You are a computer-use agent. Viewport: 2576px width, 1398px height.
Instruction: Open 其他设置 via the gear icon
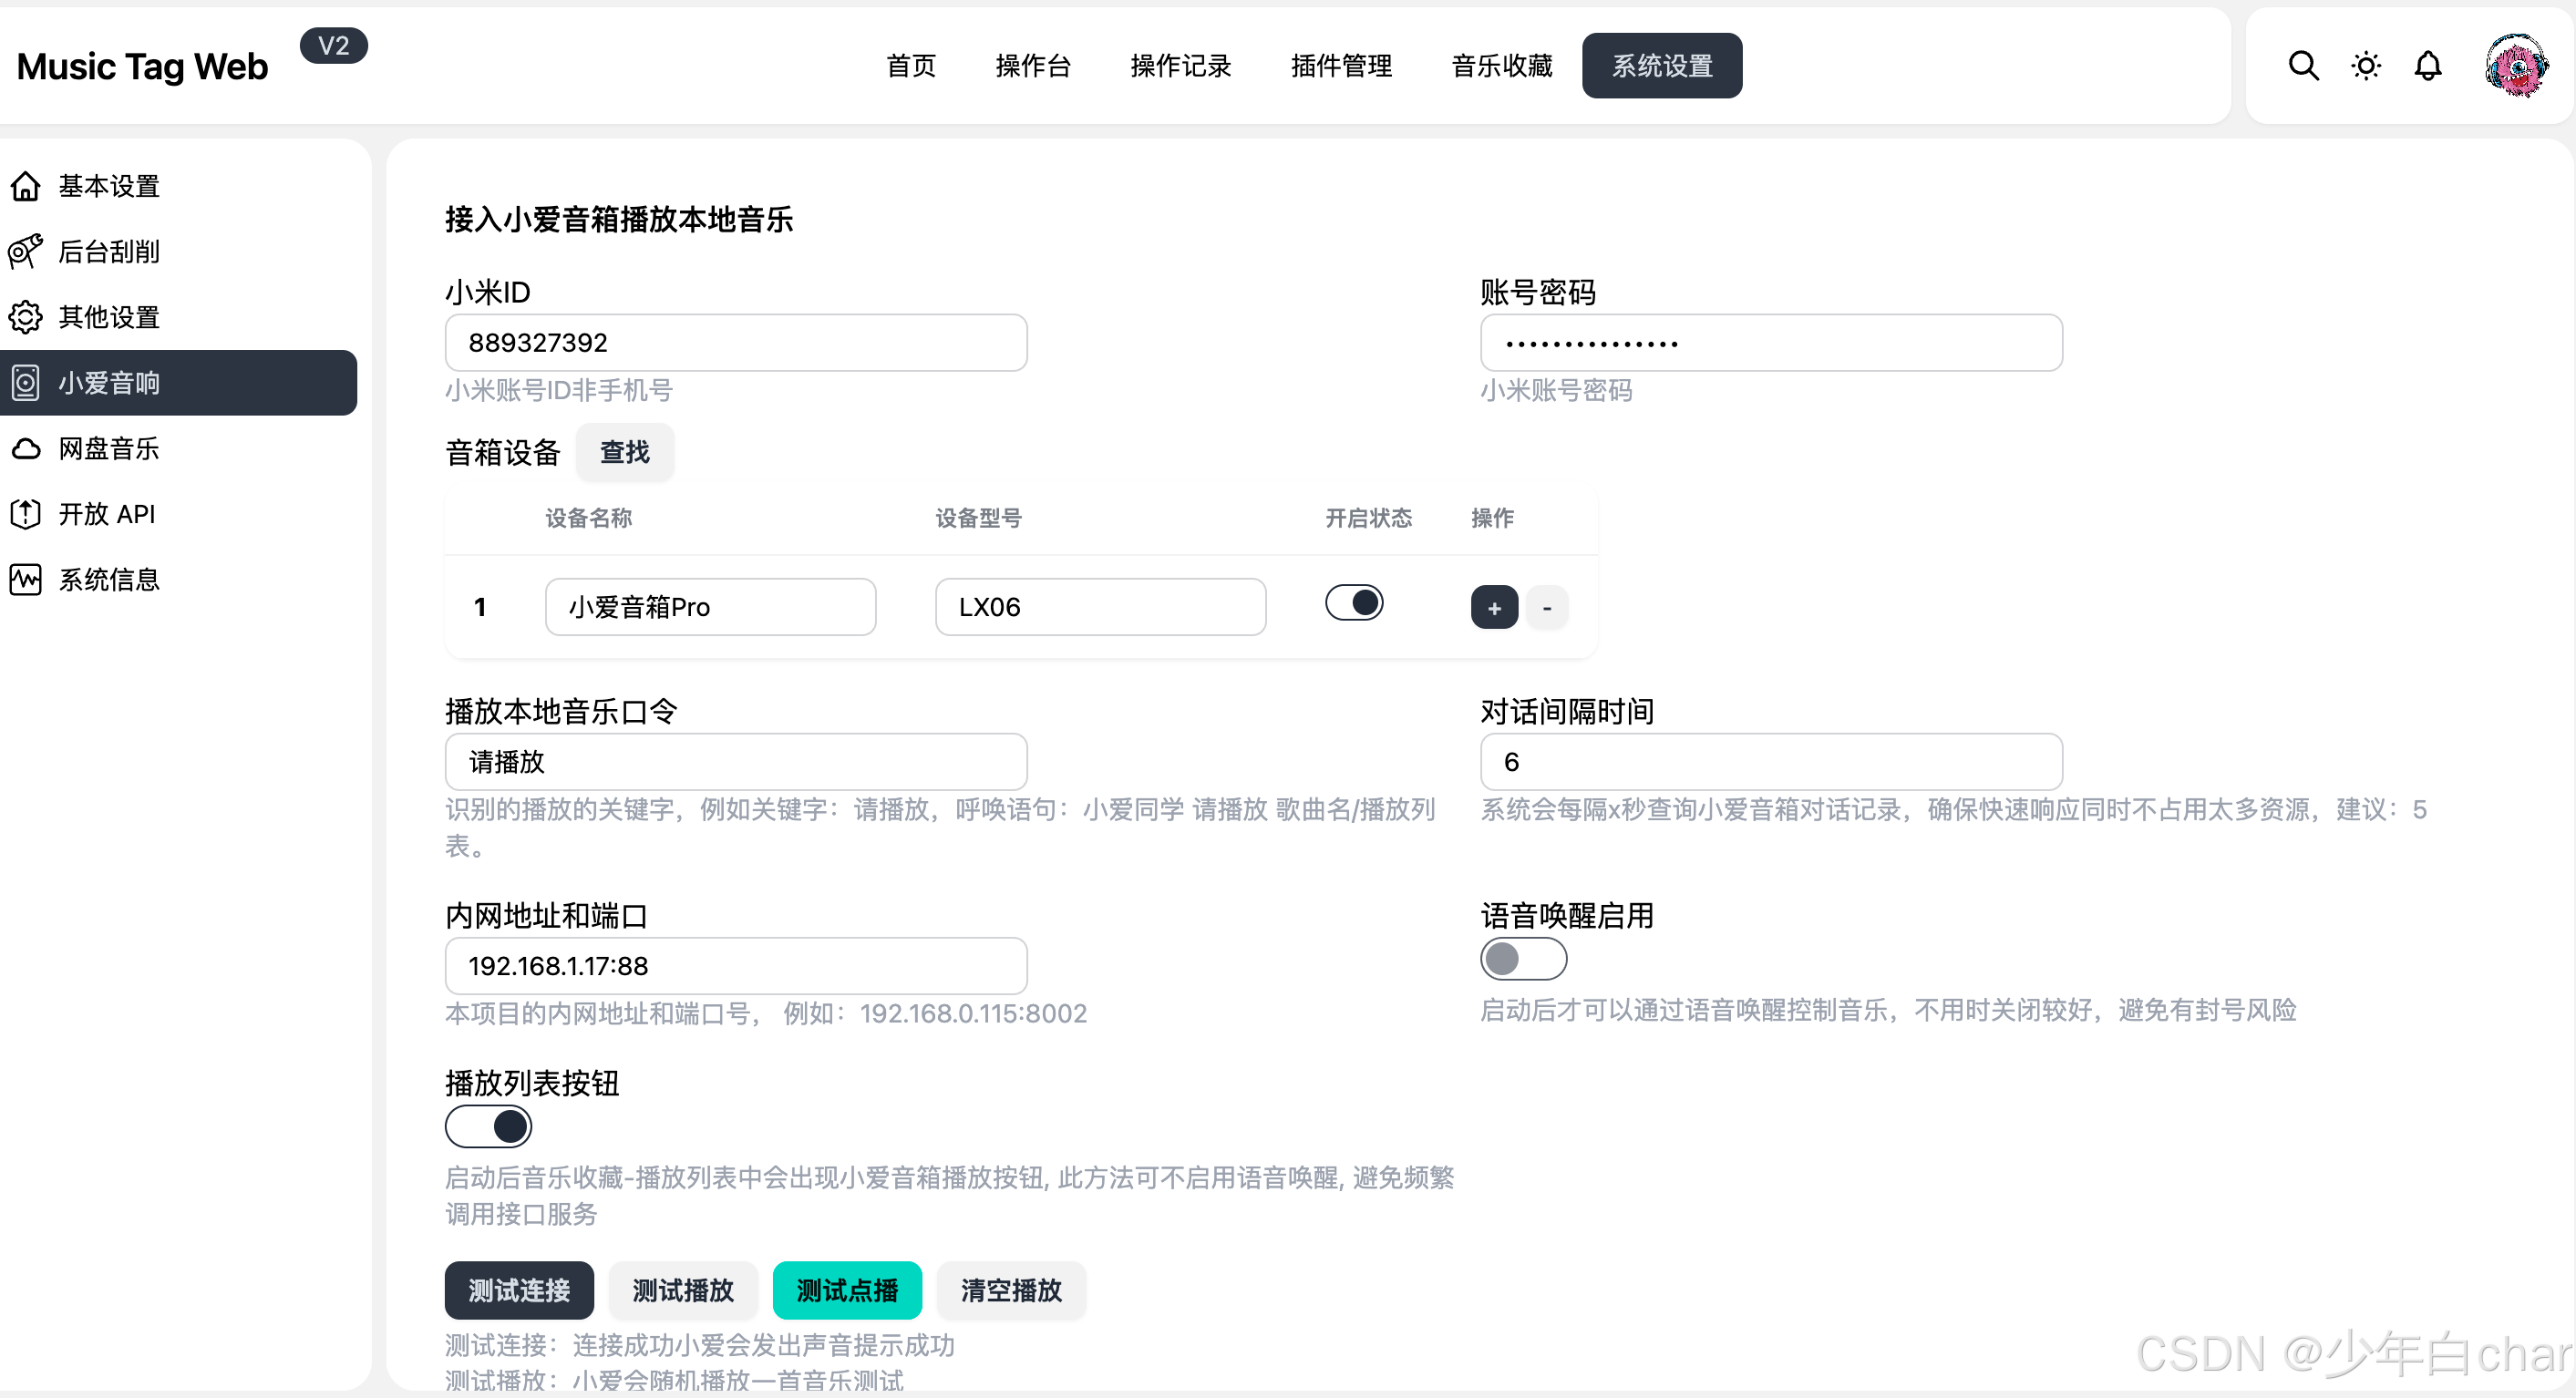(x=108, y=317)
